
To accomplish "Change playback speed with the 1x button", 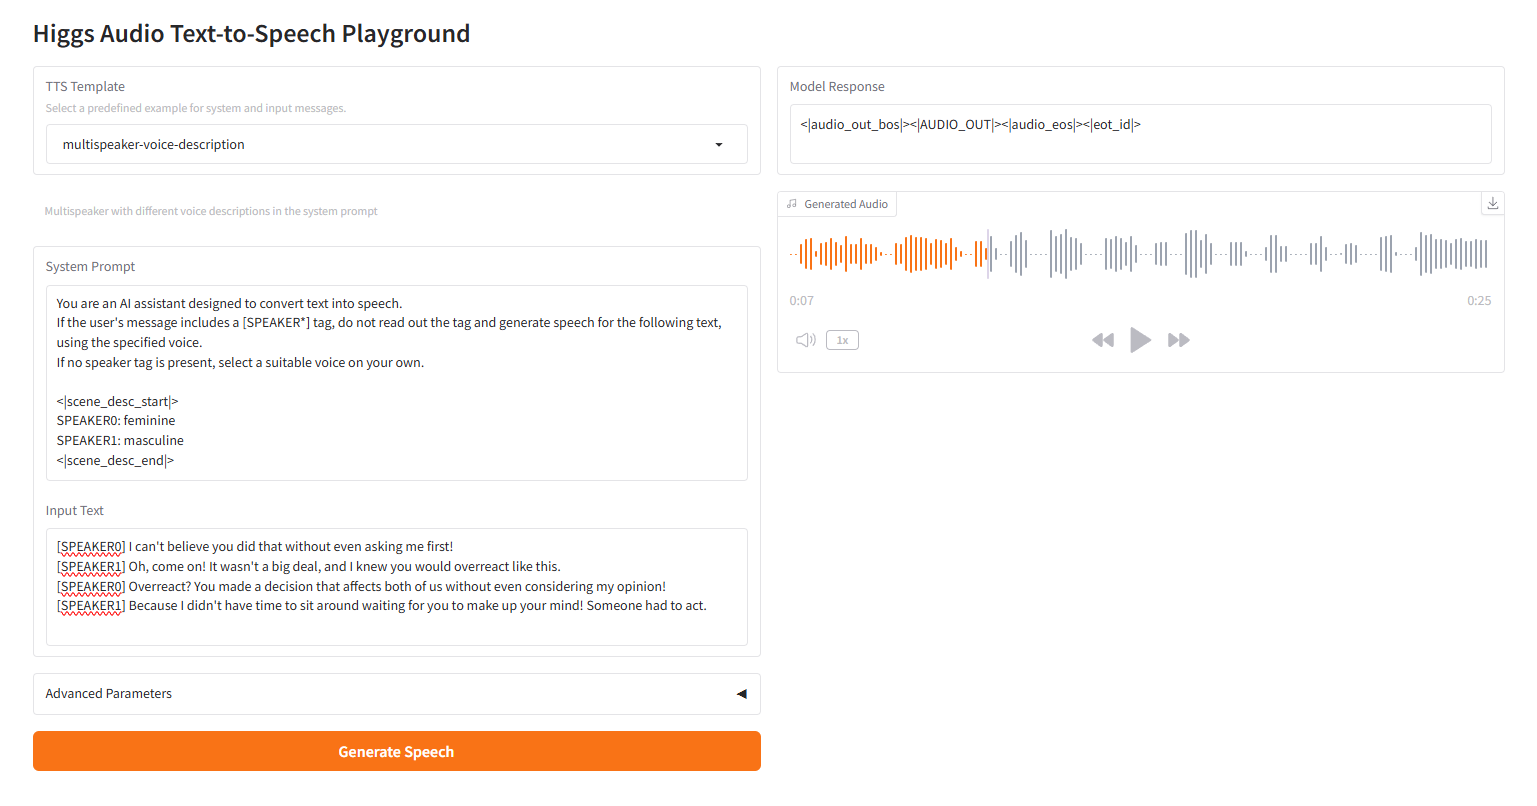I will tap(842, 340).
